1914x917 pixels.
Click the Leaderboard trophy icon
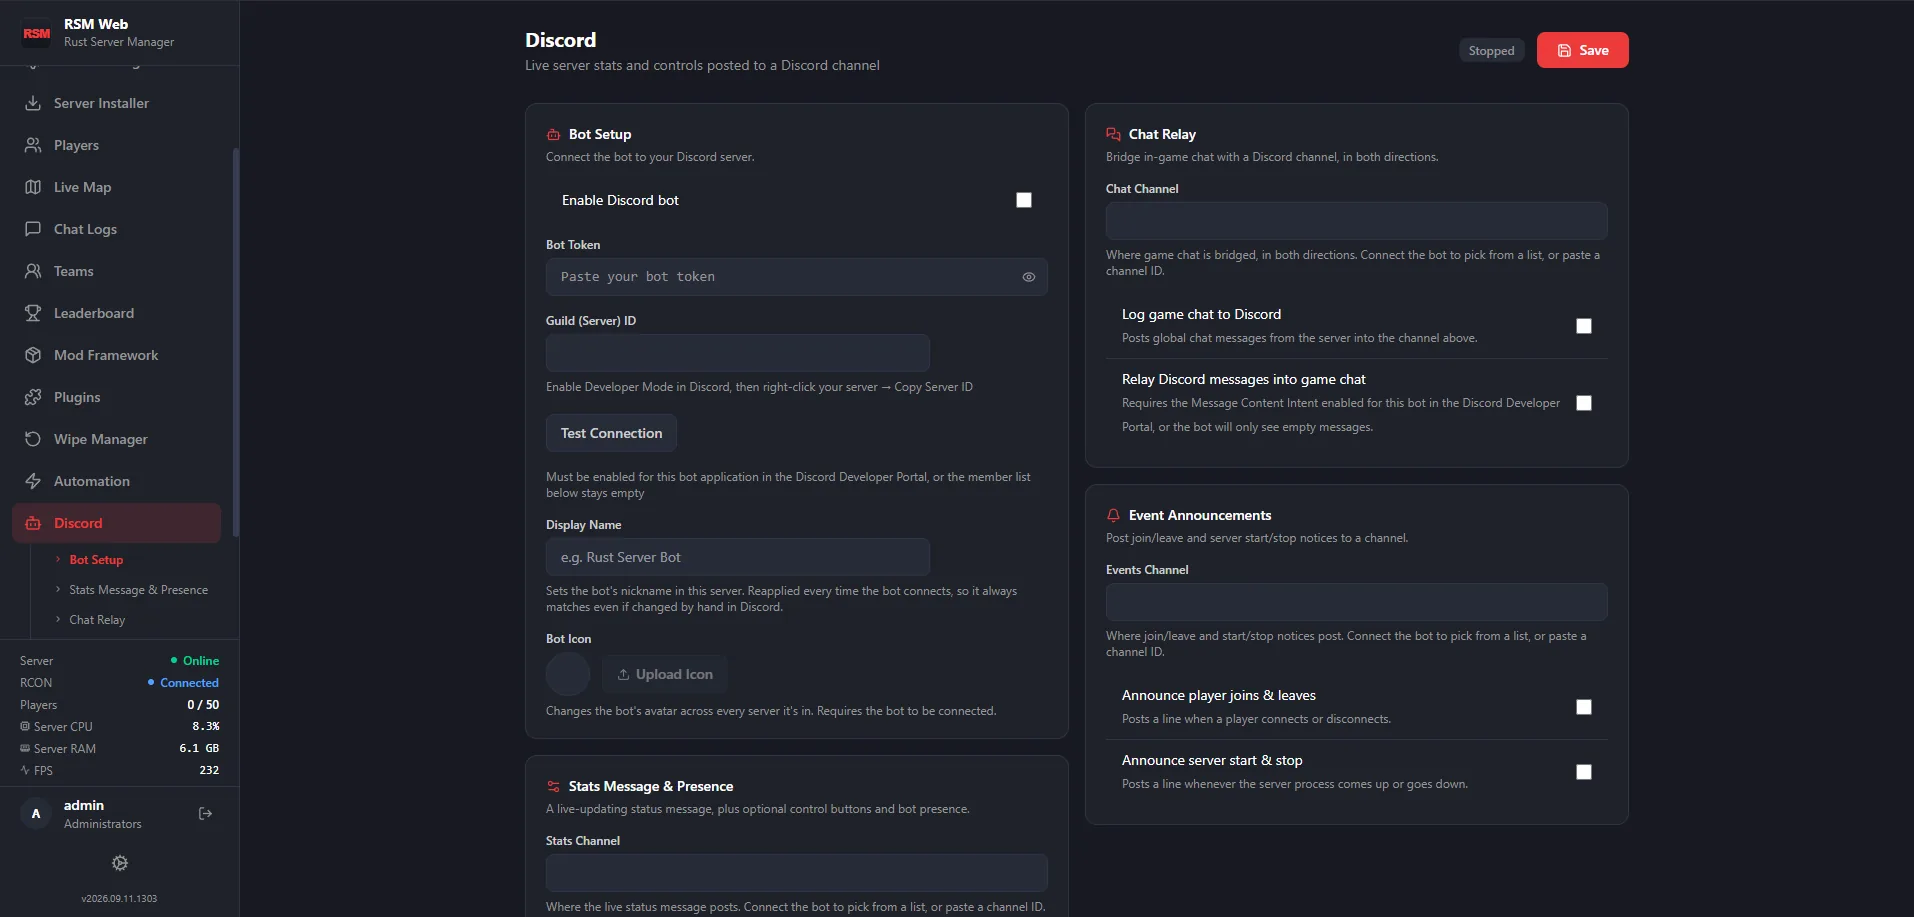point(33,313)
